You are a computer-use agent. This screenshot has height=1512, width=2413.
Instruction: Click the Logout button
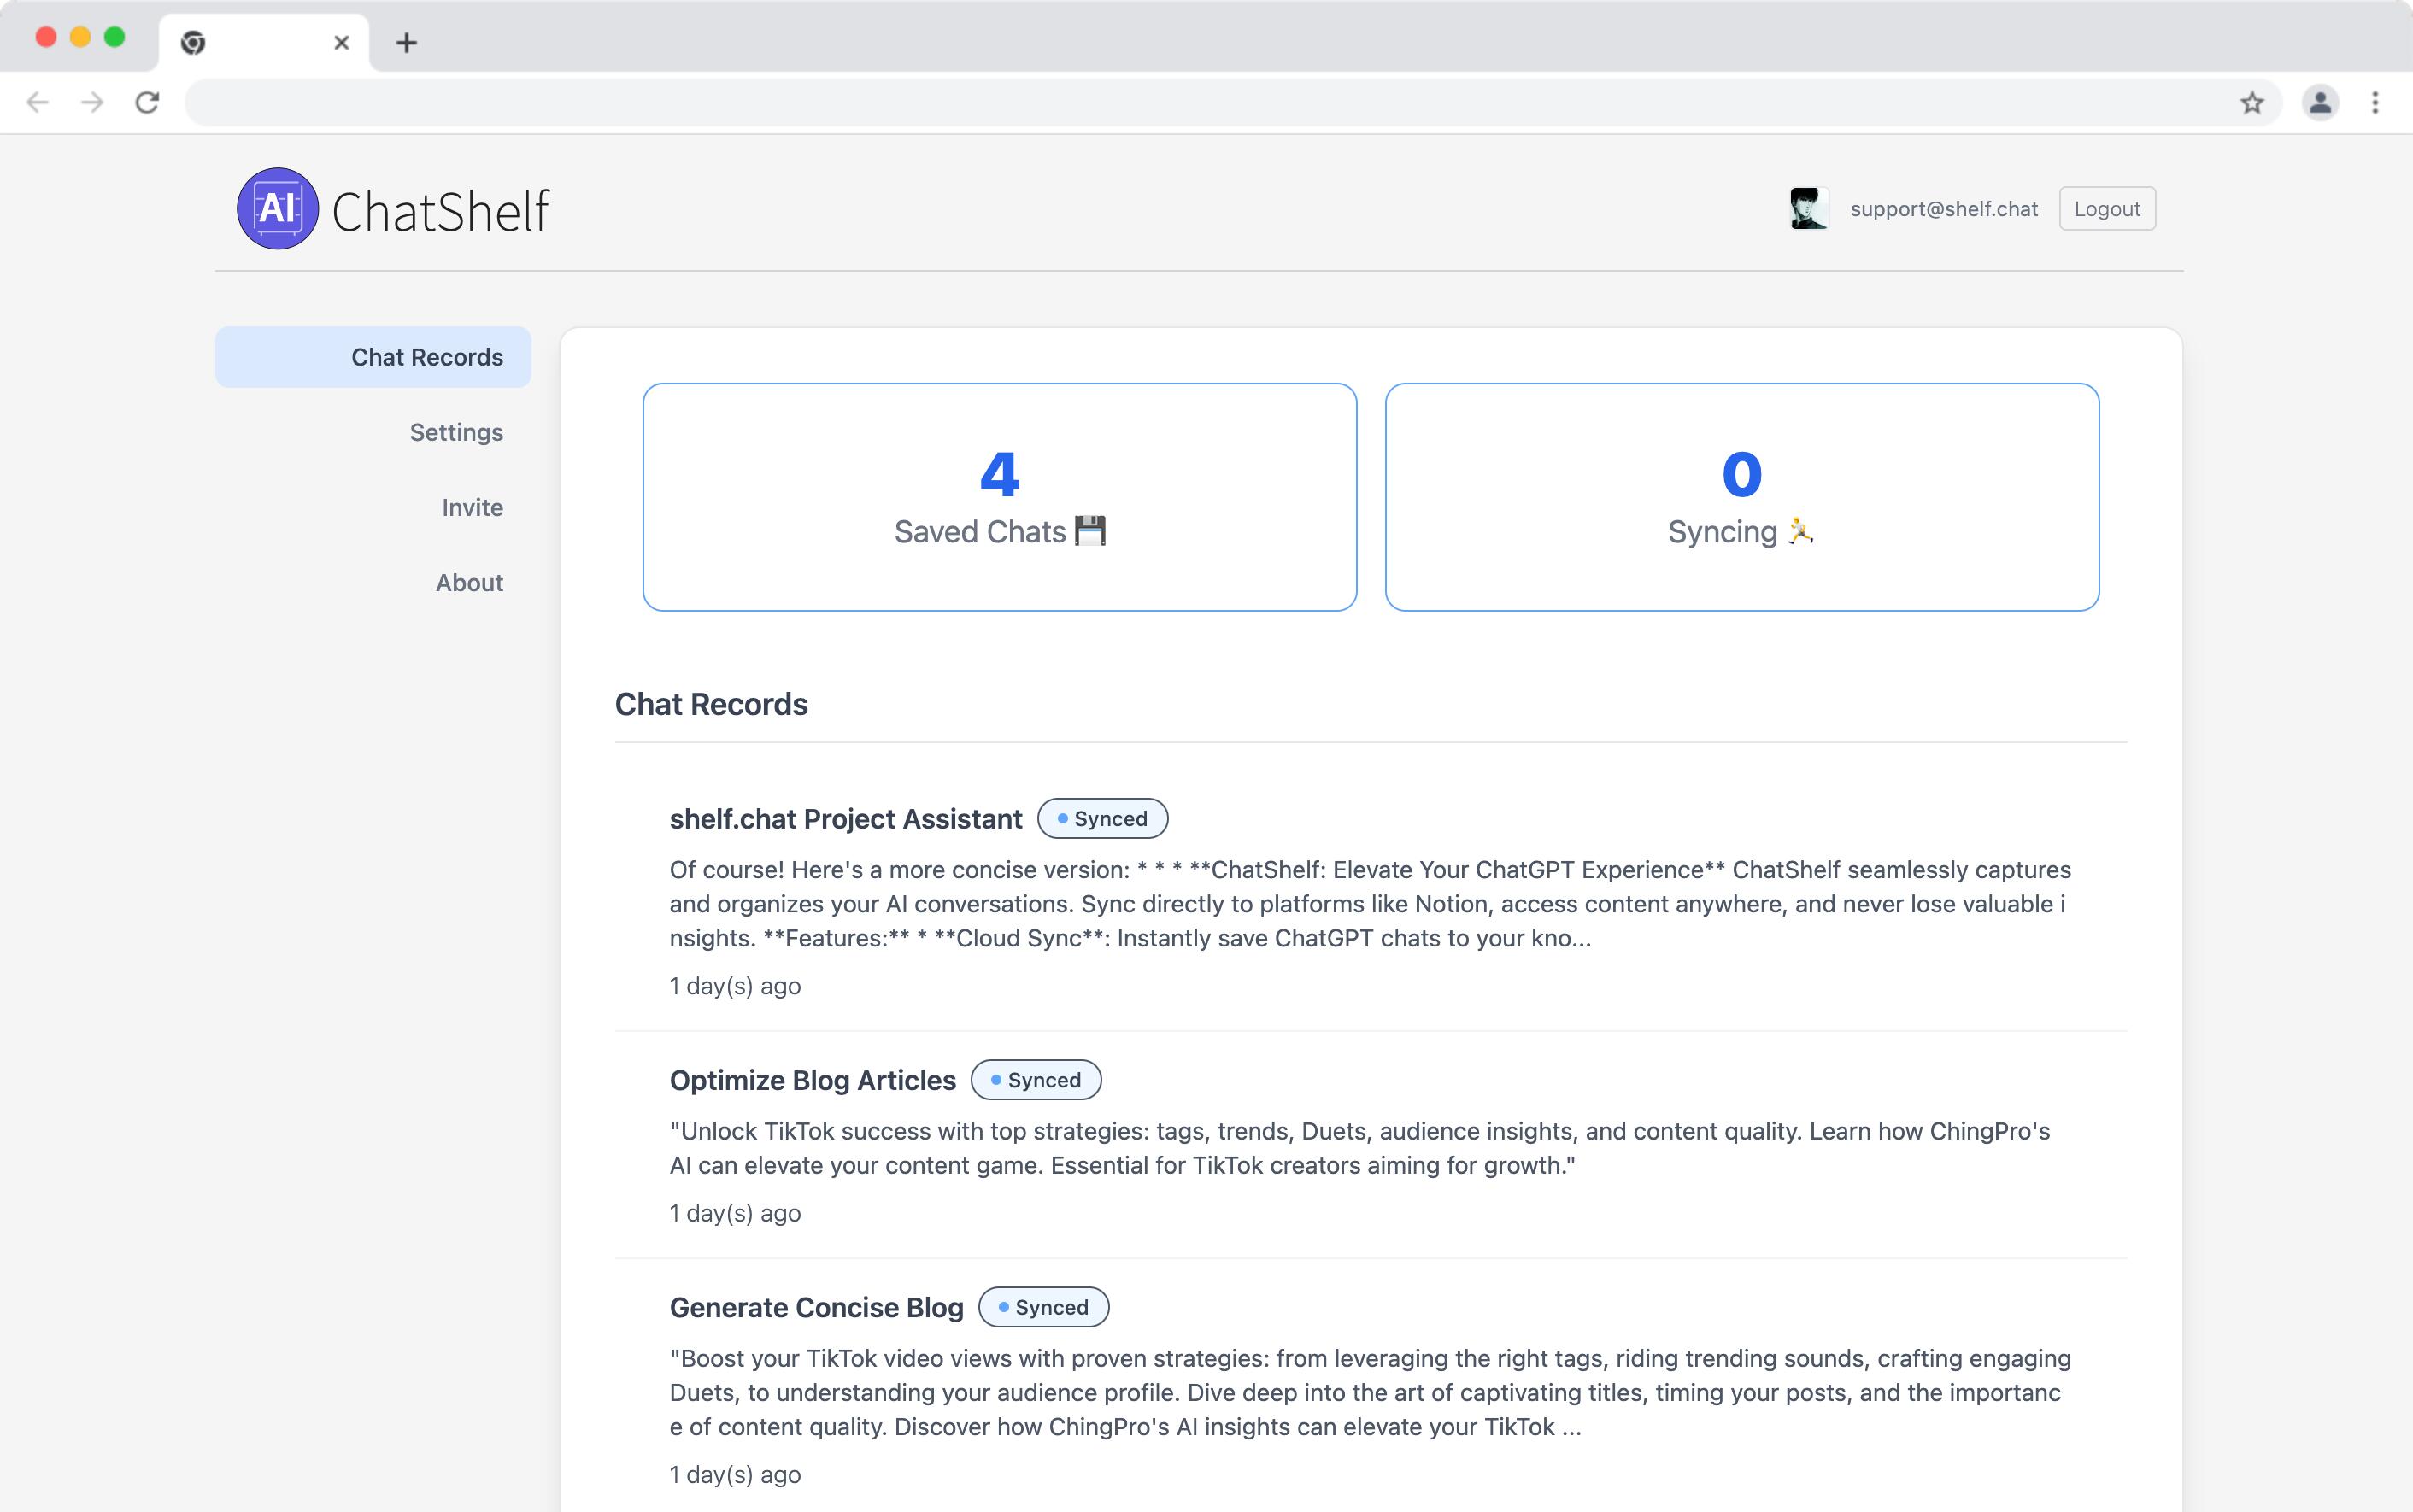[x=2106, y=209]
